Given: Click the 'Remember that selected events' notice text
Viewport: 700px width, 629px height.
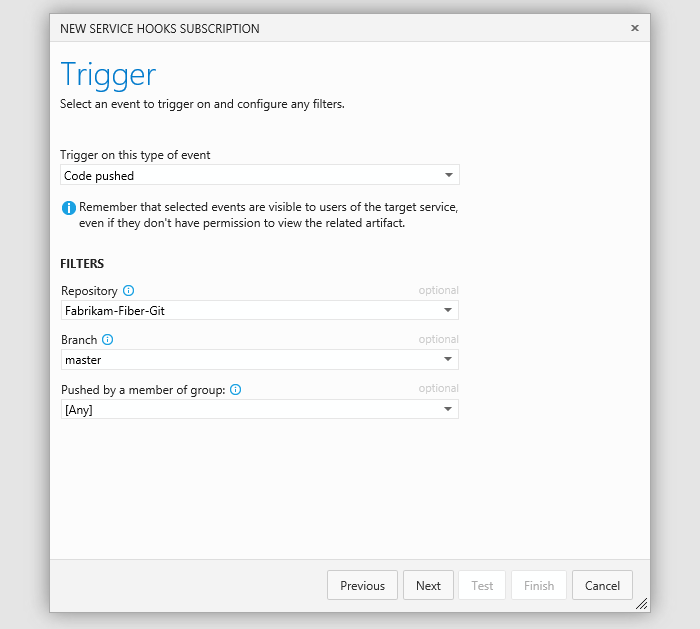Looking at the screenshot, I should tap(268, 215).
